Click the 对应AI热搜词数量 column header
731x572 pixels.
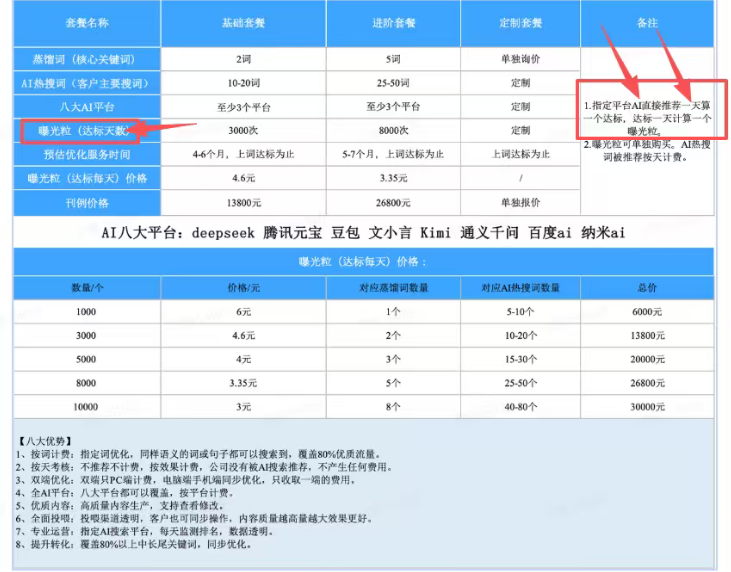point(520,288)
